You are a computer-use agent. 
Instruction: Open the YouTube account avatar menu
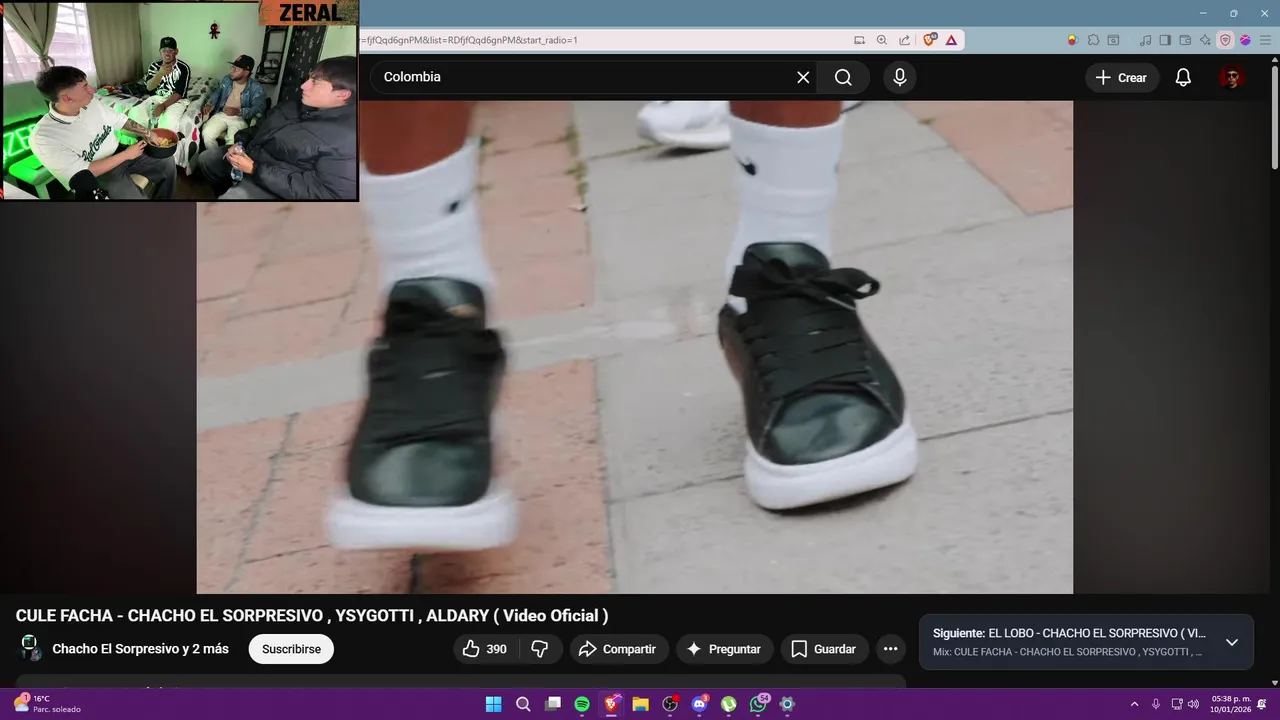pyautogui.click(x=1232, y=77)
